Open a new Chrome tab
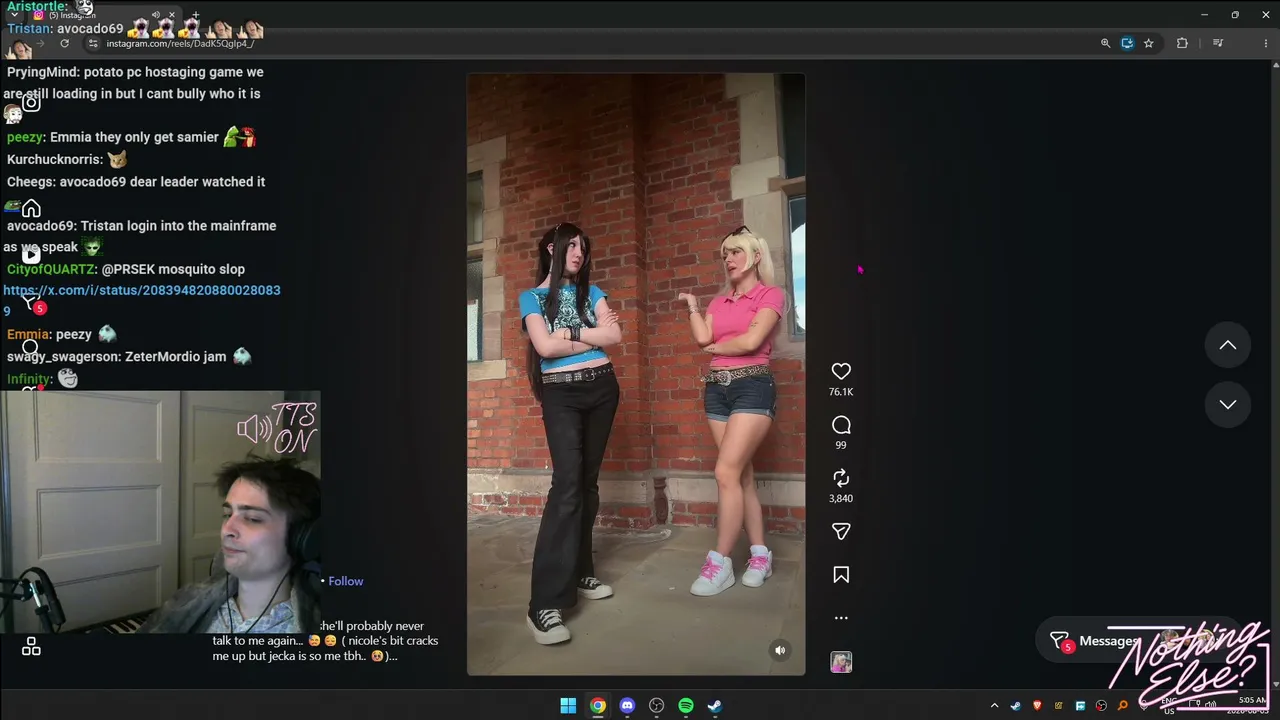 coord(195,15)
